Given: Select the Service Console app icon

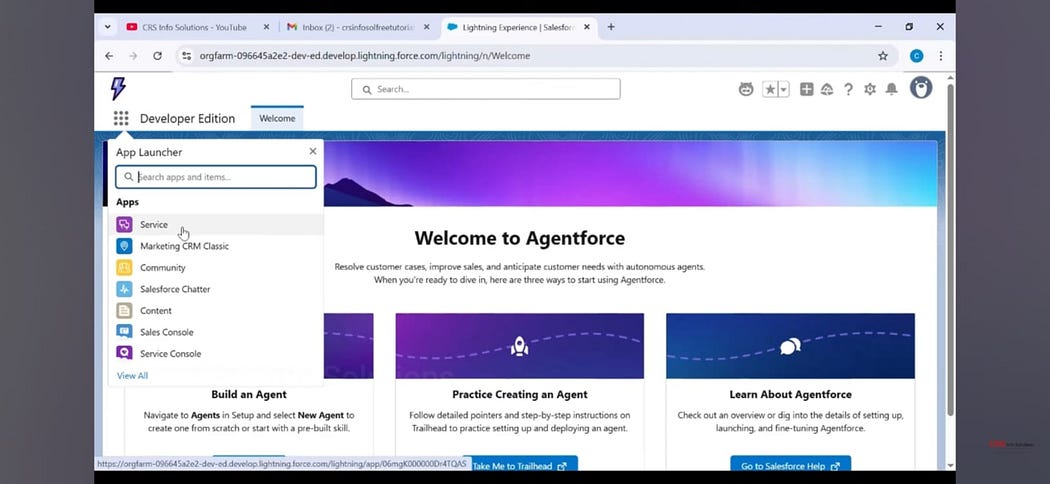Looking at the screenshot, I should pyautogui.click(x=125, y=353).
